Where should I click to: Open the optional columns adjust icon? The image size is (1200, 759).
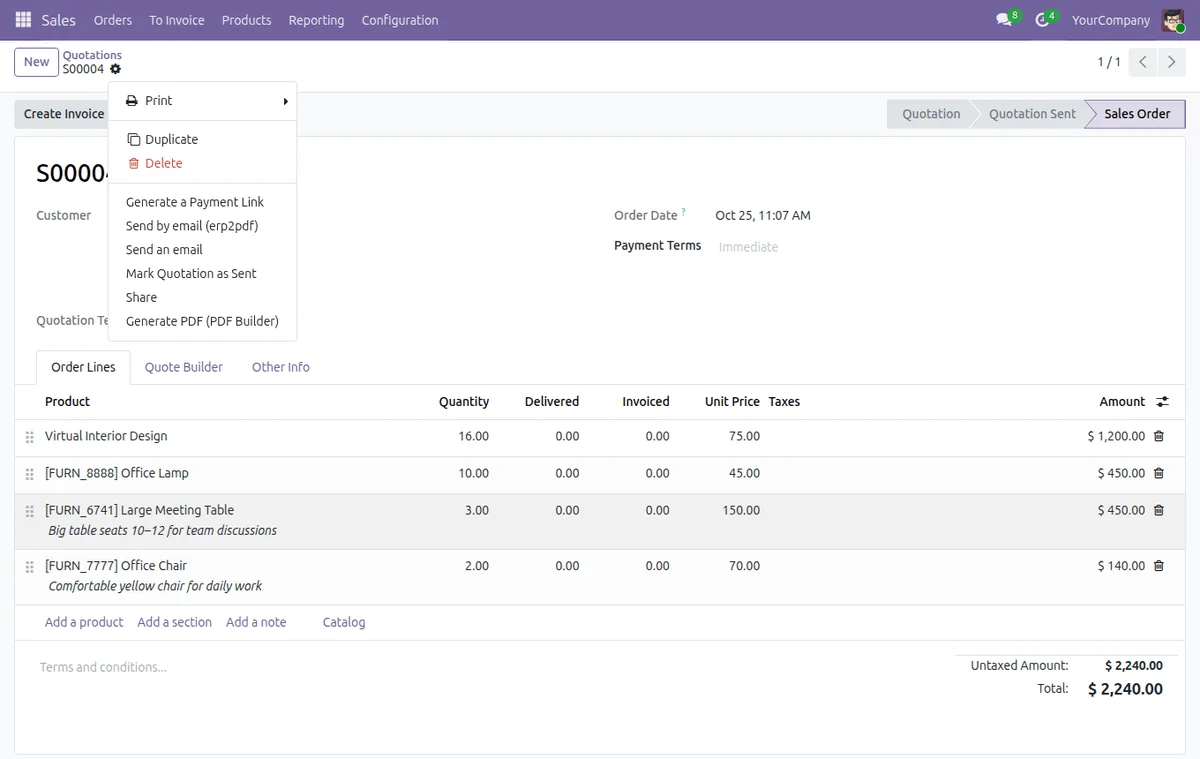click(1162, 401)
